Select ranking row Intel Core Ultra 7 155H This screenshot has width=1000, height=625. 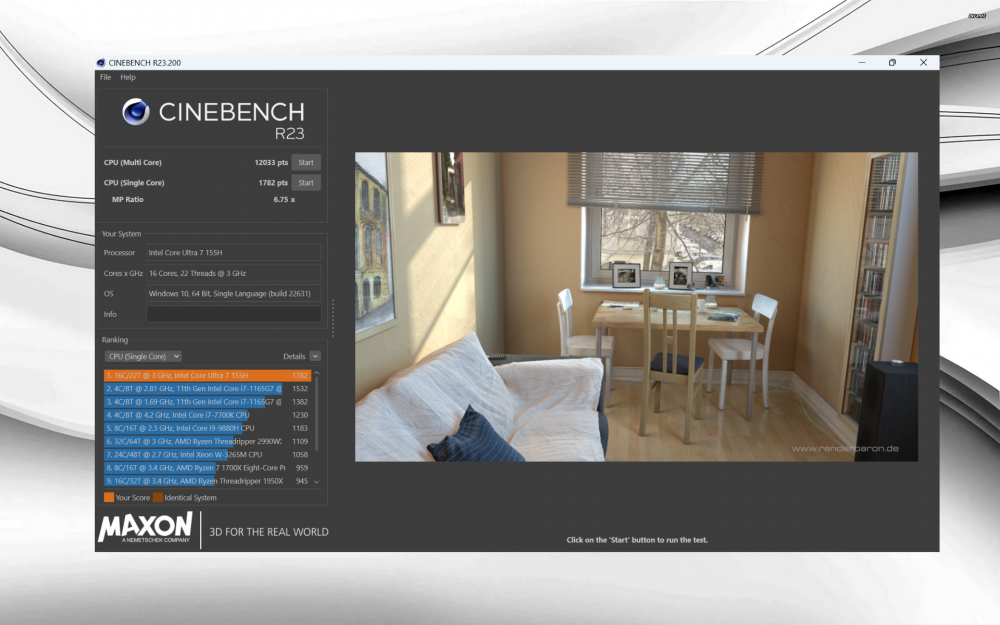click(x=207, y=376)
